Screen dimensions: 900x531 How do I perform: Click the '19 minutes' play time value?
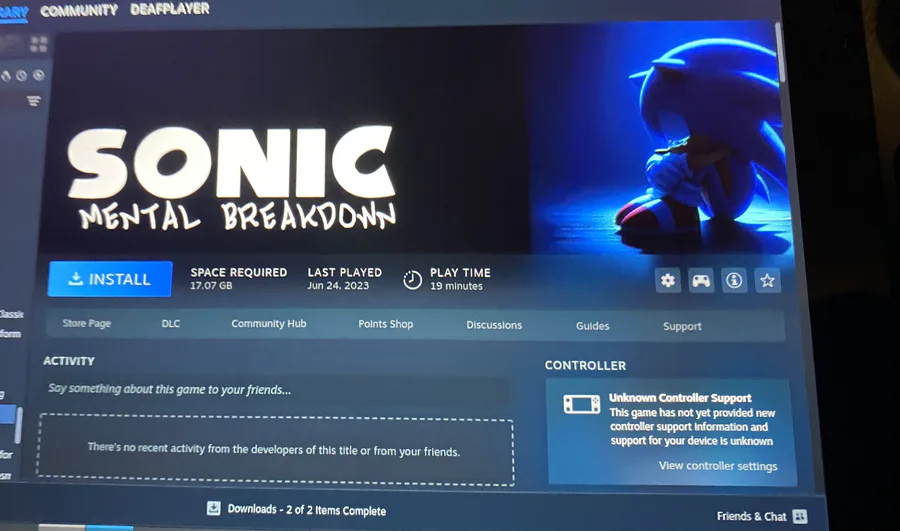pos(456,286)
